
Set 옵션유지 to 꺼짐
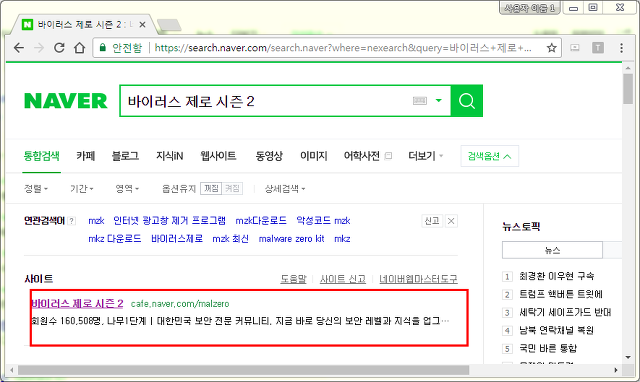tap(211, 188)
